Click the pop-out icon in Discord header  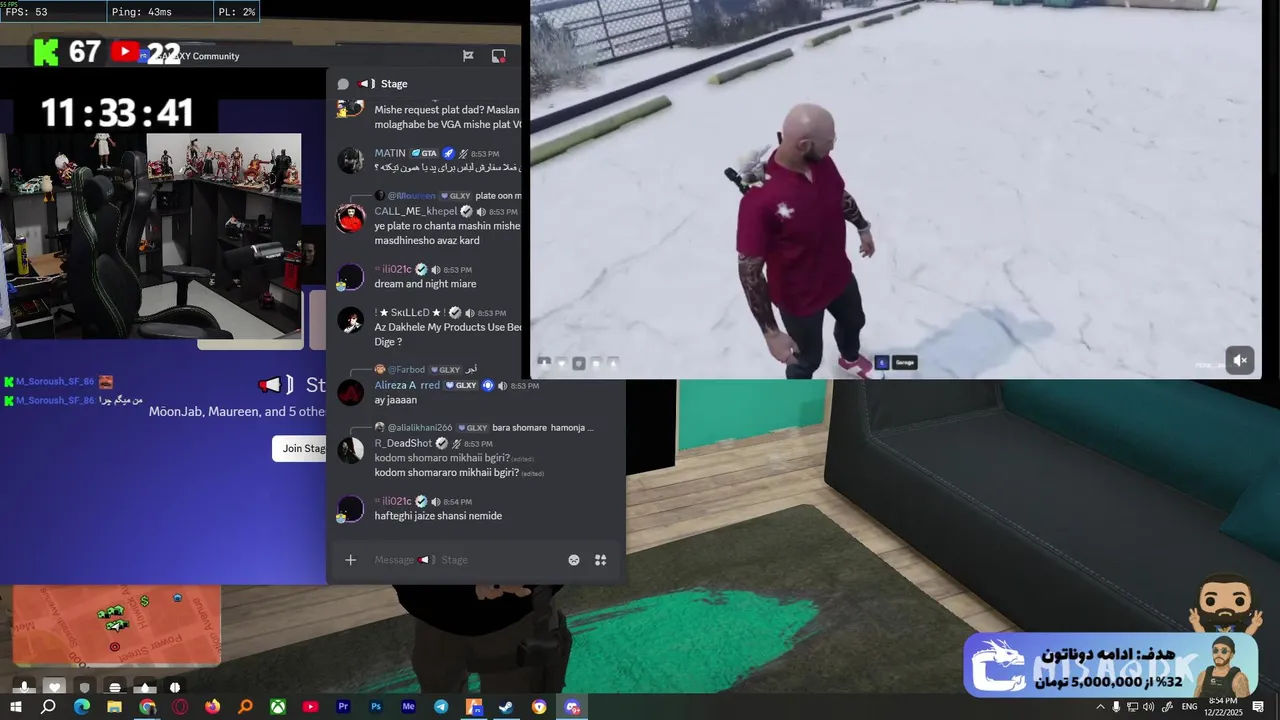pos(498,56)
